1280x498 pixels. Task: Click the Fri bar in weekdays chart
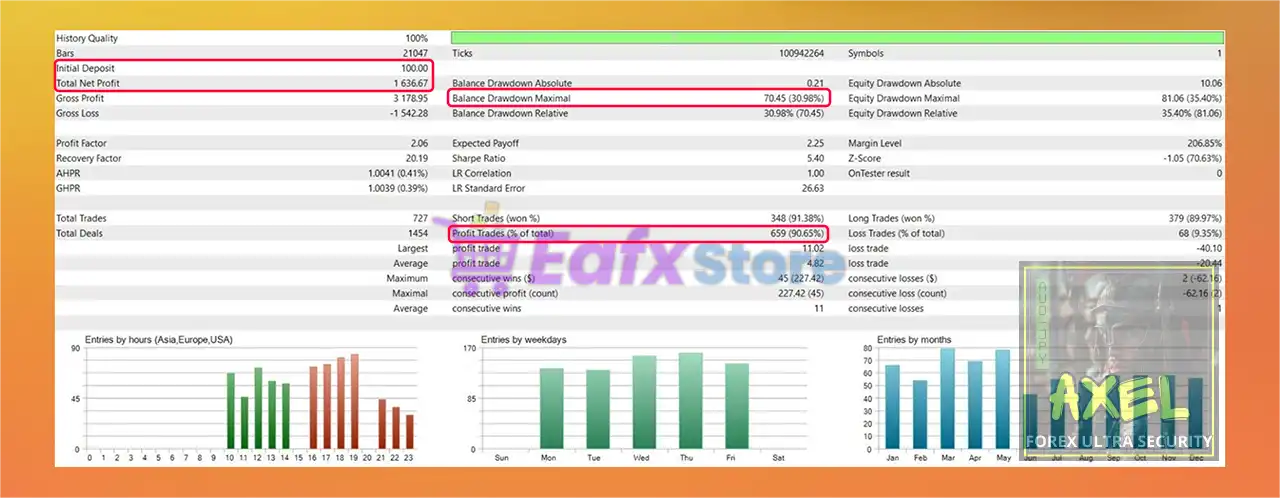(737, 407)
